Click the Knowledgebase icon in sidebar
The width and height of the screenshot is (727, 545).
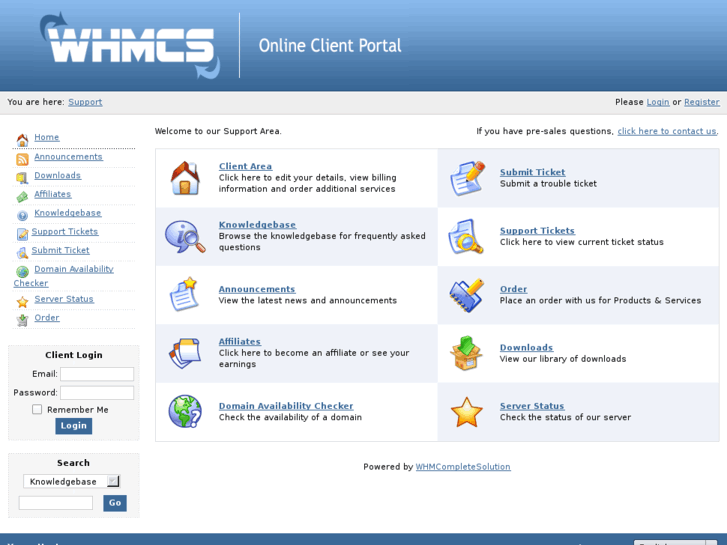coord(22,215)
